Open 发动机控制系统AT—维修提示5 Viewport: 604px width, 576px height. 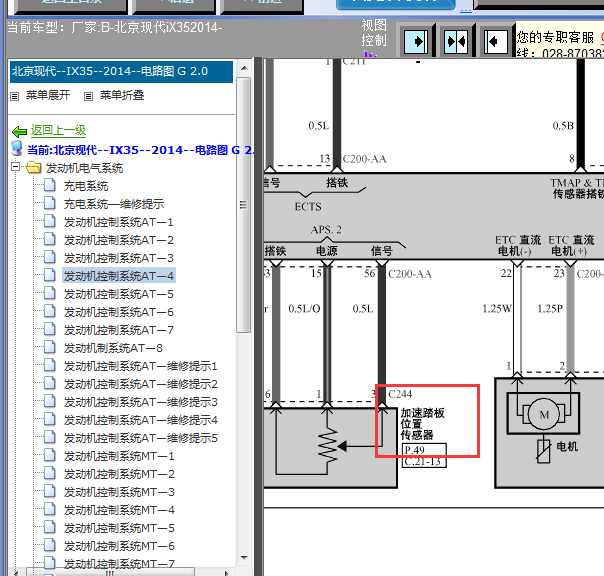click(x=141, y=438)
